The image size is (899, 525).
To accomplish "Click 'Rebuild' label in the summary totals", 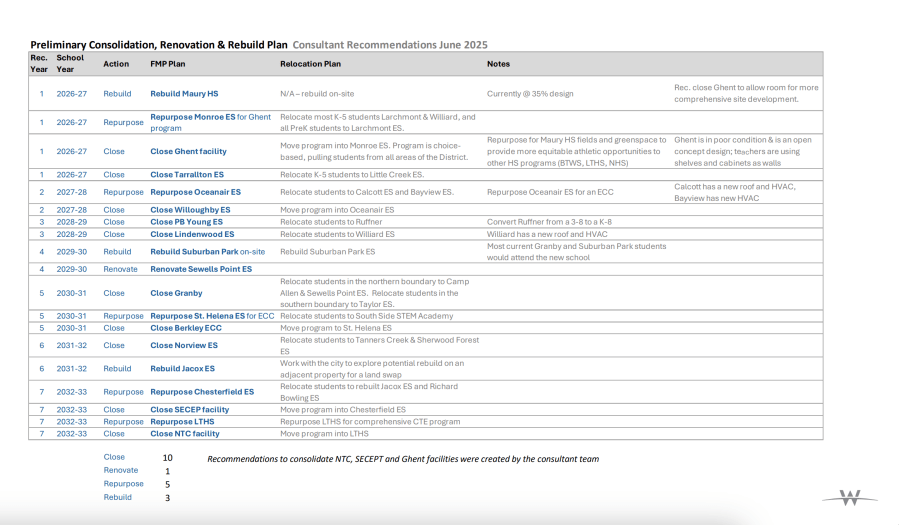I will [x=117, y=497].
